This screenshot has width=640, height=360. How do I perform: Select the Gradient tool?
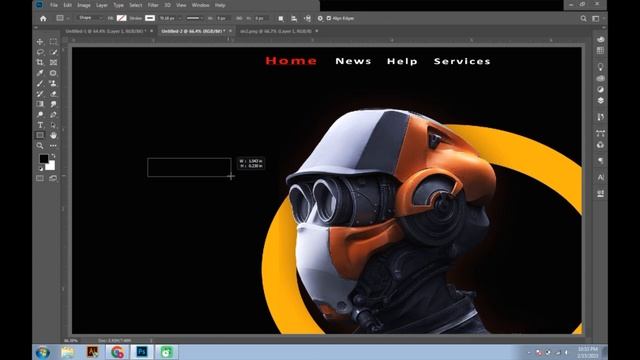[40, 104]
